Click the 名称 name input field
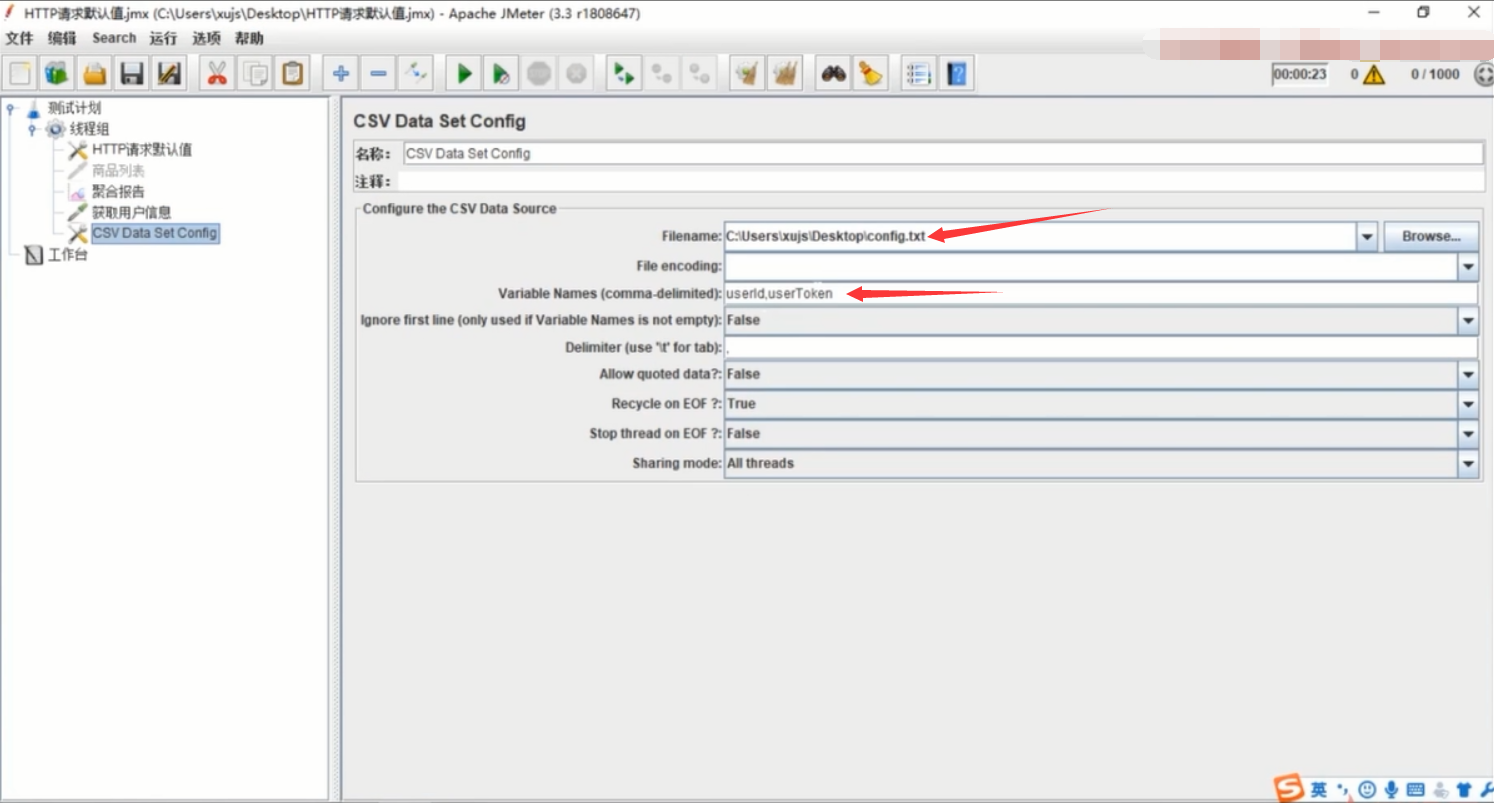Image resolution: width=1494 pixels, height=803 pixels. 943,154
